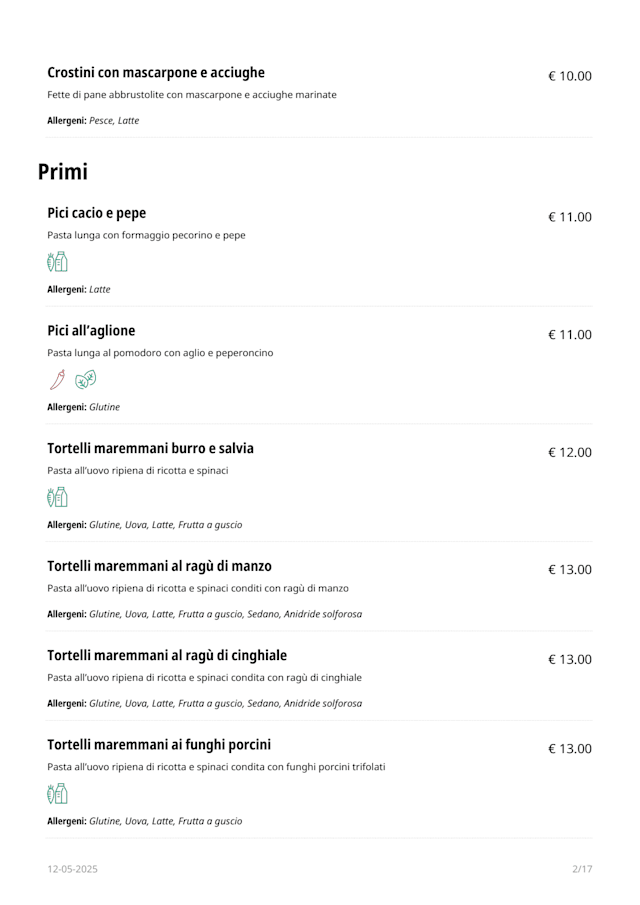Click allergen line listing Pesce, Latte
The image size is (640, 905).
[x=93, y=121]
